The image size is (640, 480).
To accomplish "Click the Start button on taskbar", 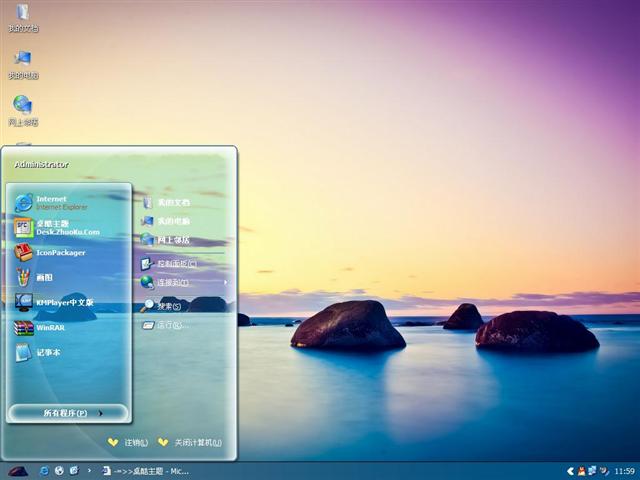I will [17, 470].
